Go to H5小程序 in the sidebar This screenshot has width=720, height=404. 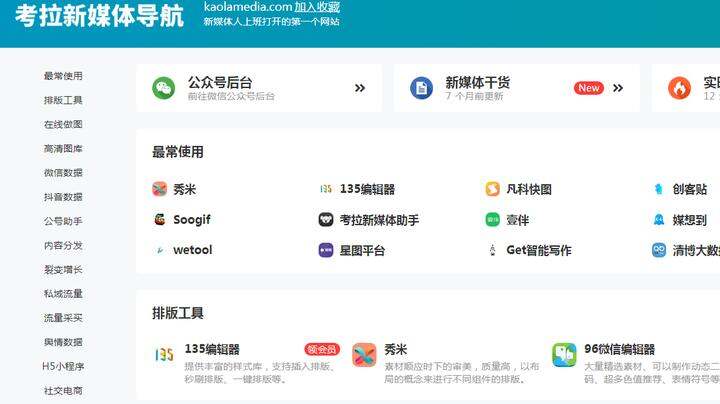(x=63, y=366)
